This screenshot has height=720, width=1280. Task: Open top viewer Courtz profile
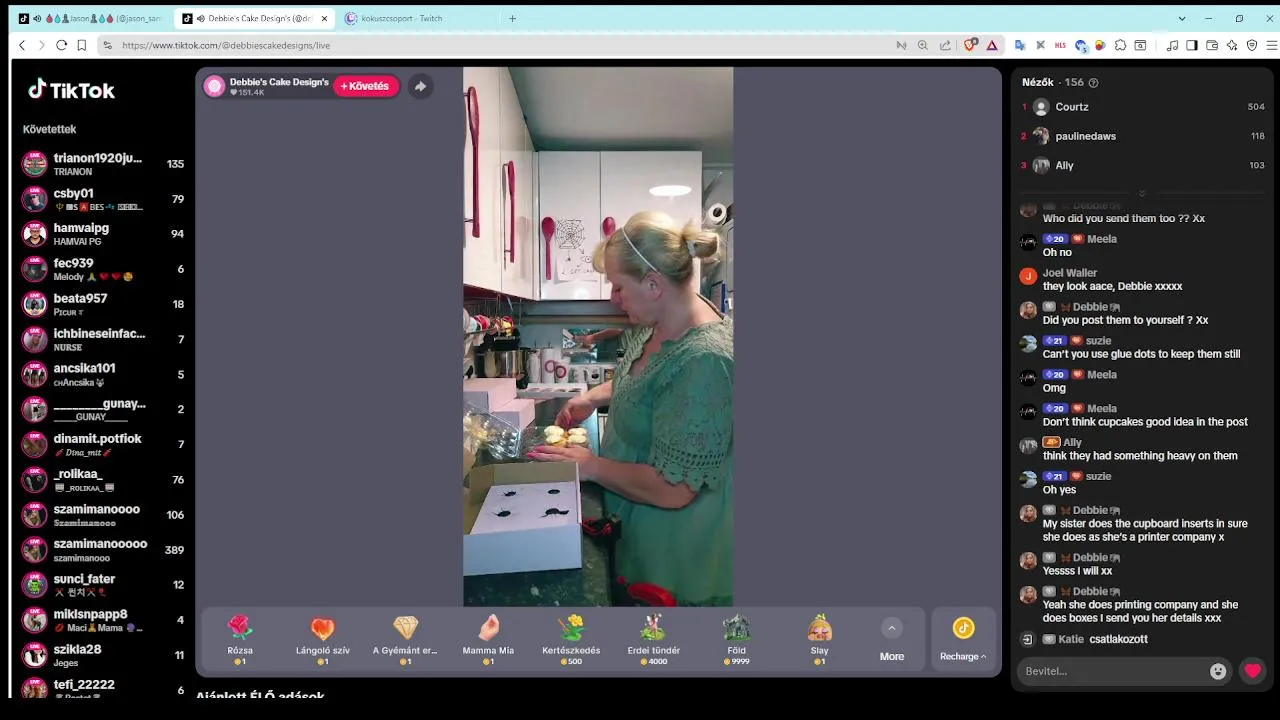click(1142, 107)
